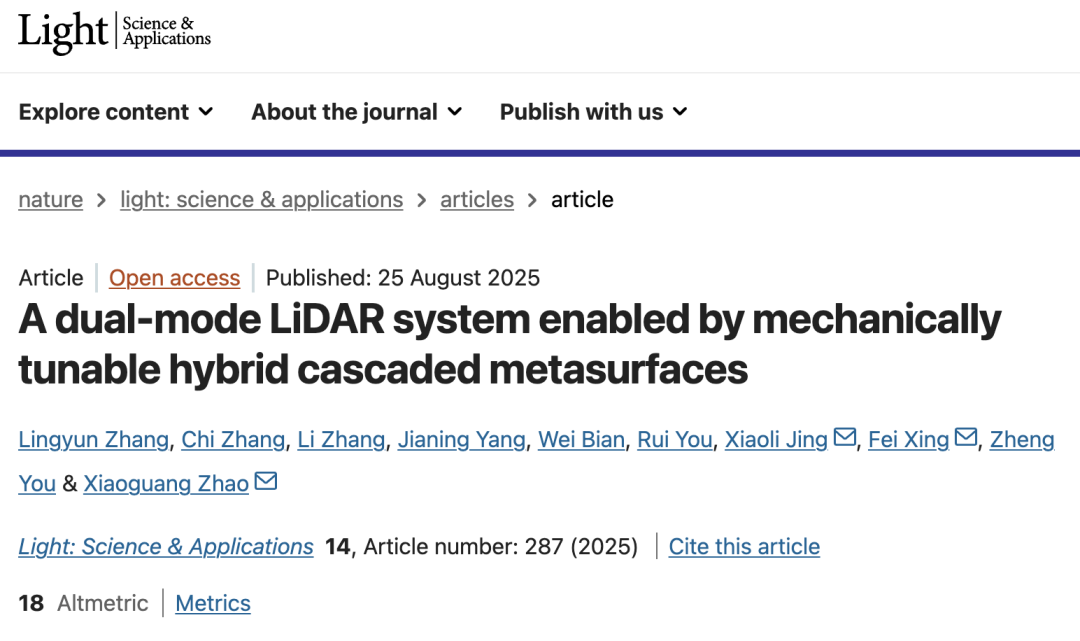Viewport: 1080px width, 641px height.
Task: Click author Rui You
Action: coord(674,440)
